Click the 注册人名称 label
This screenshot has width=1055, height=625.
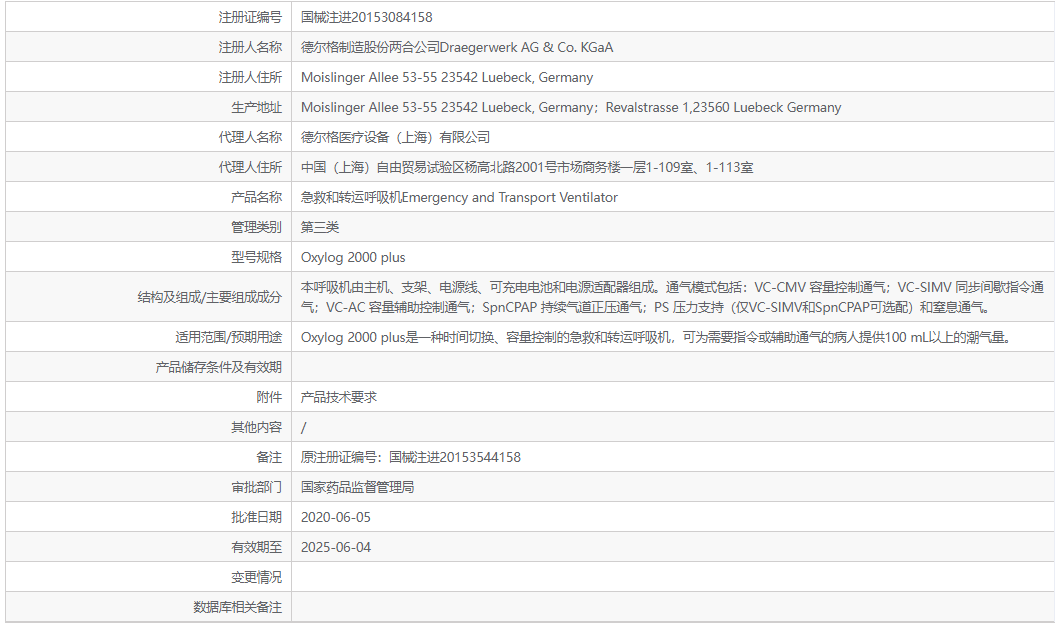coord(250,47)
